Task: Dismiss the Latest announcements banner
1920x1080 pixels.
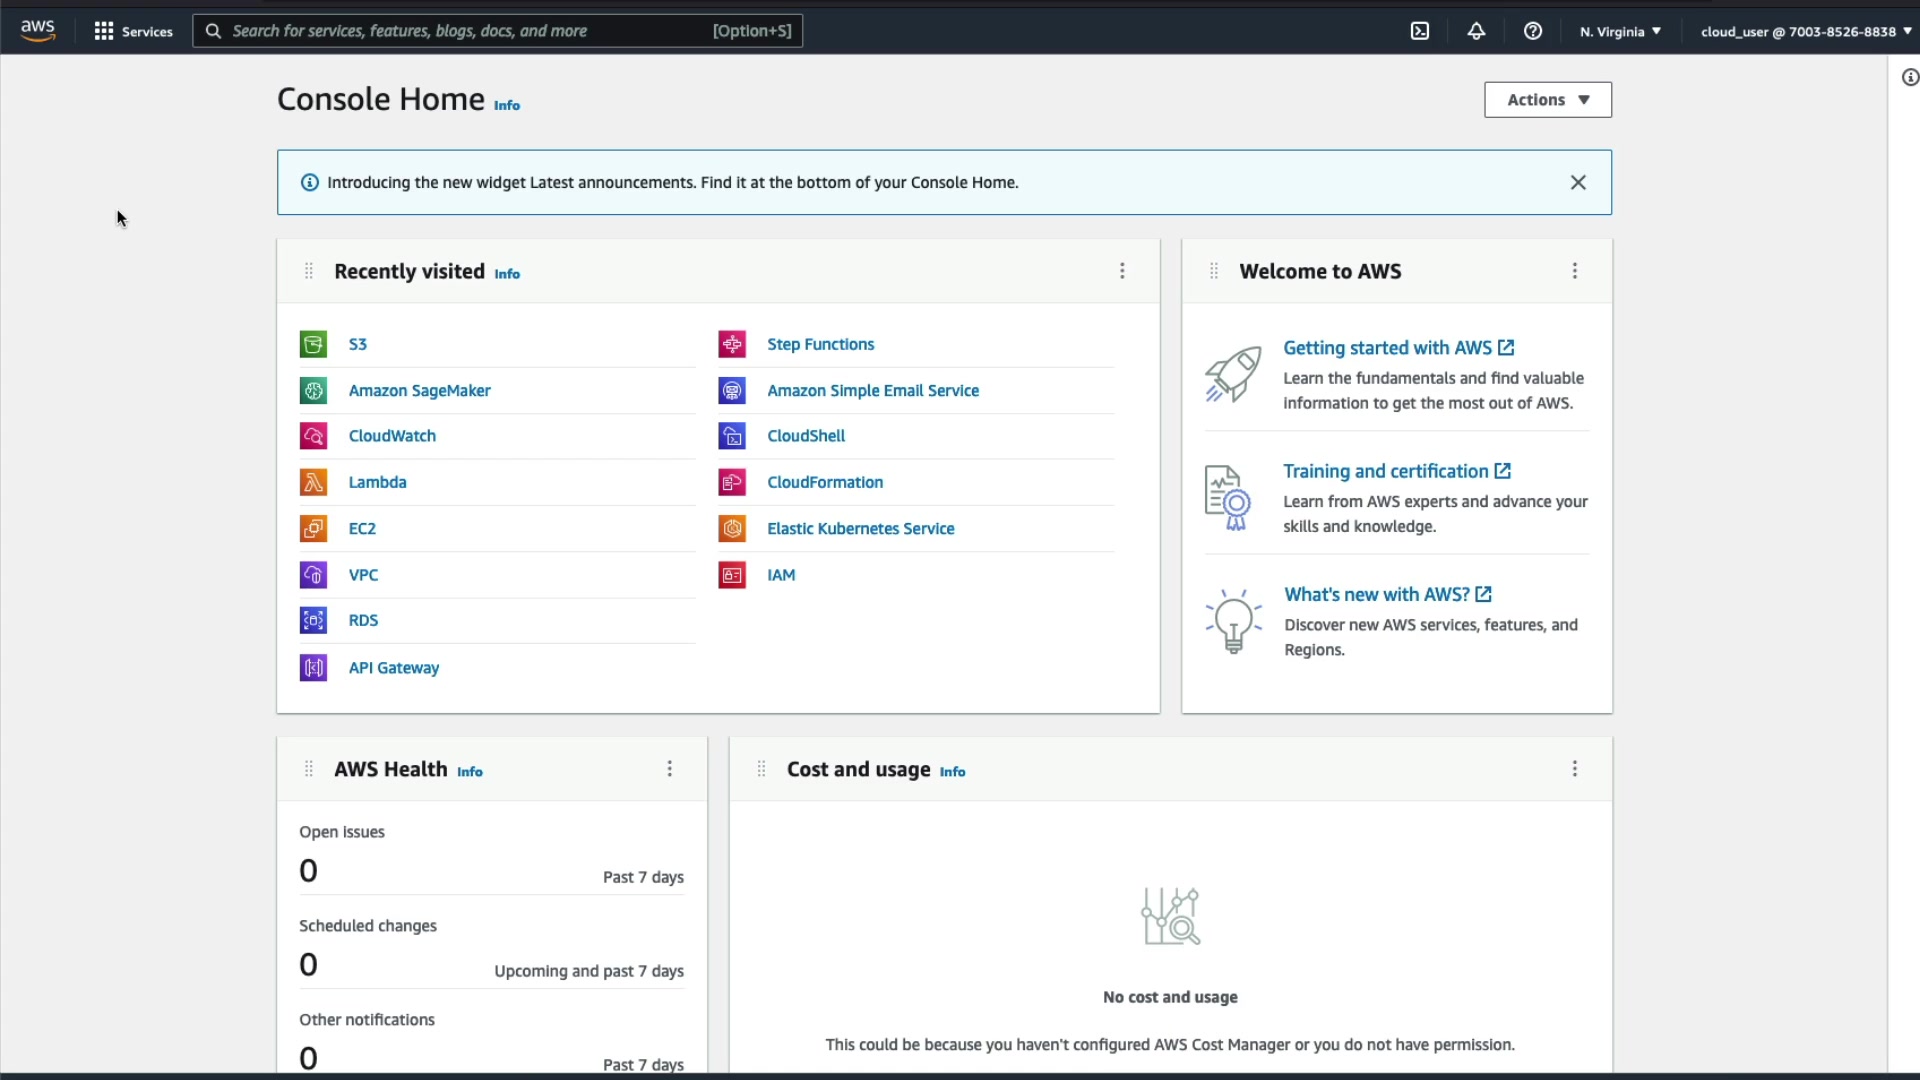Action: point(1577,182)
